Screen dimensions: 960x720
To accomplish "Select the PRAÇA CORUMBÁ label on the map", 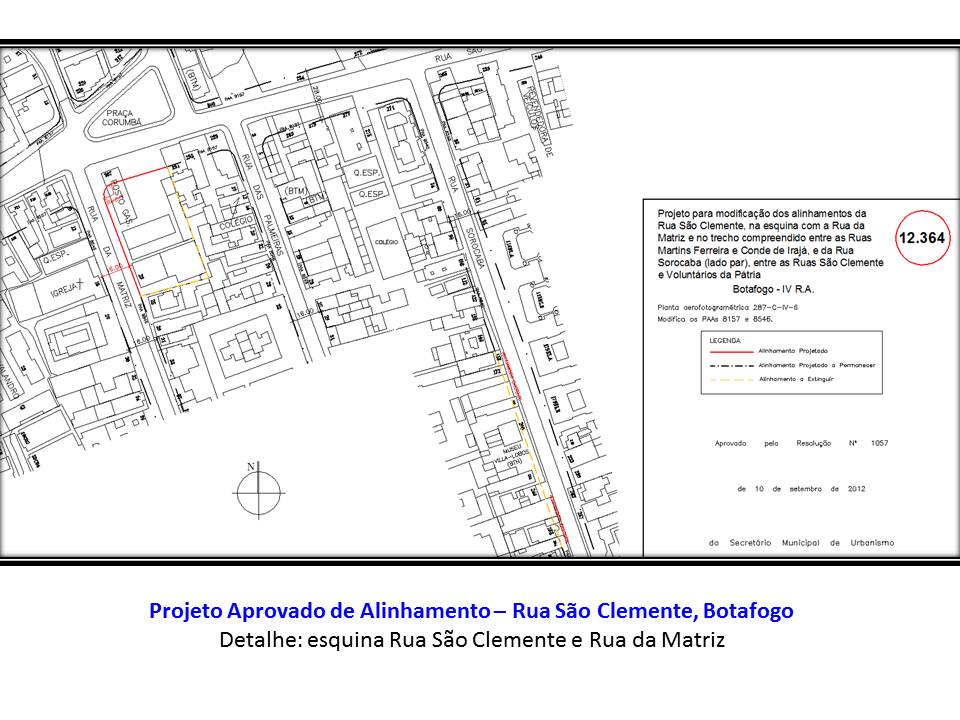I will (119, 118).
